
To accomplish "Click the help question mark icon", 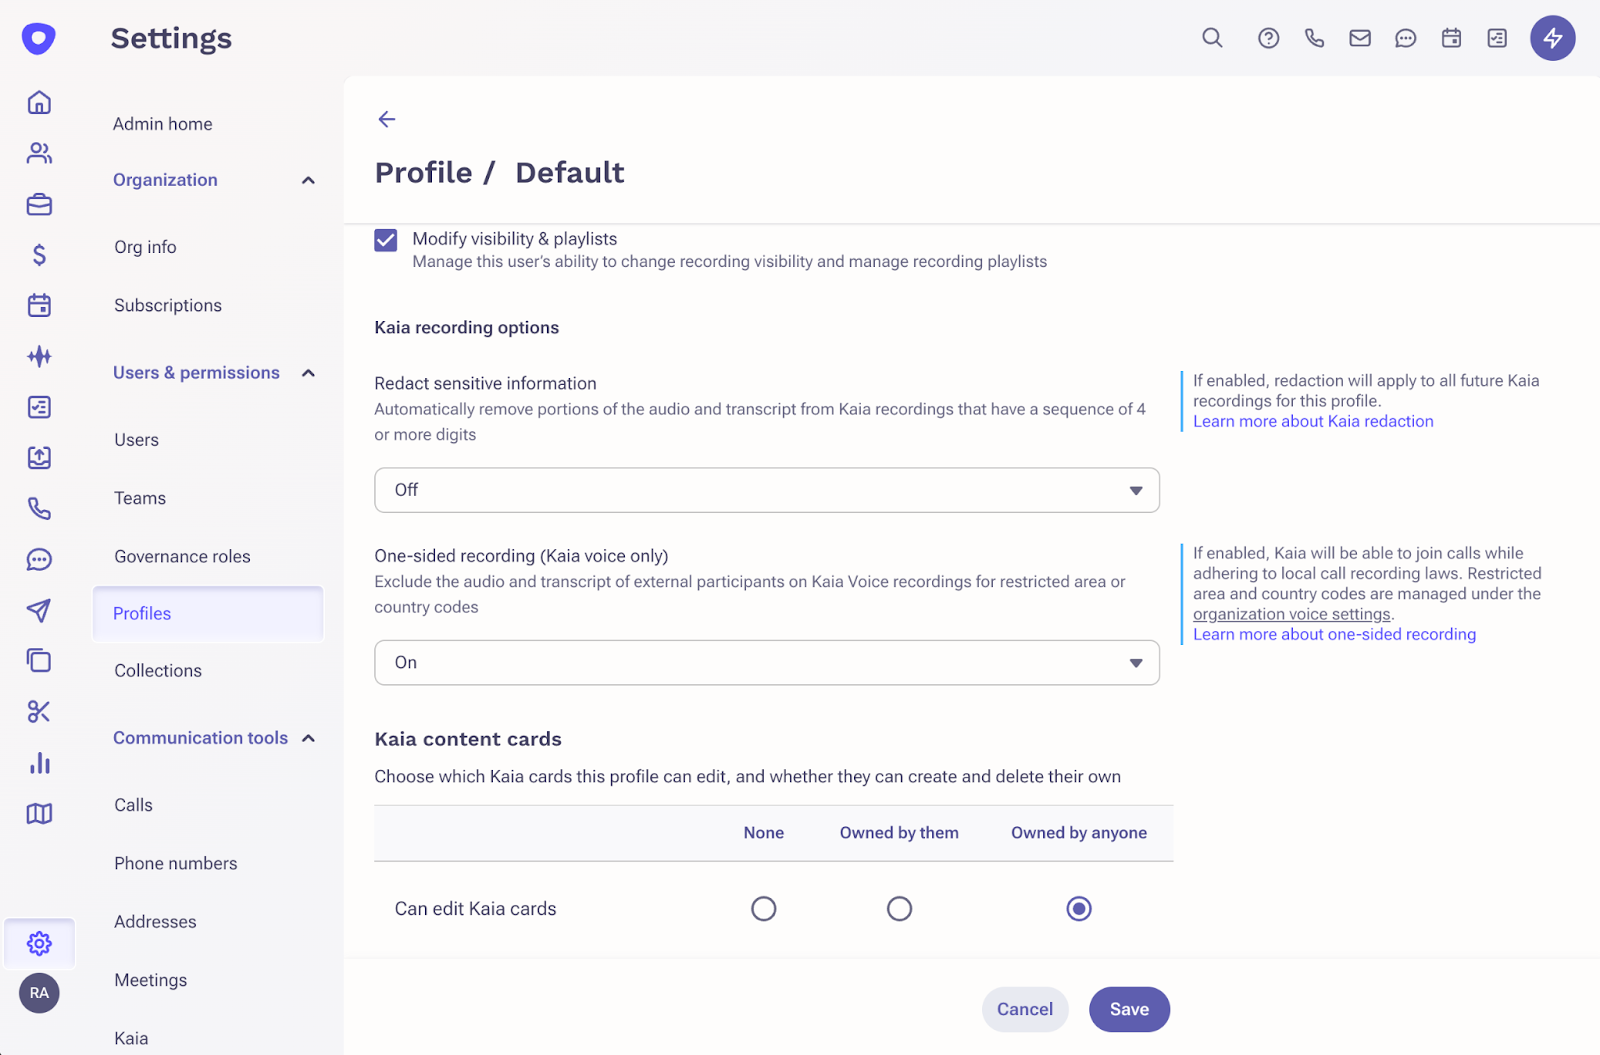I will [1268, 38].
